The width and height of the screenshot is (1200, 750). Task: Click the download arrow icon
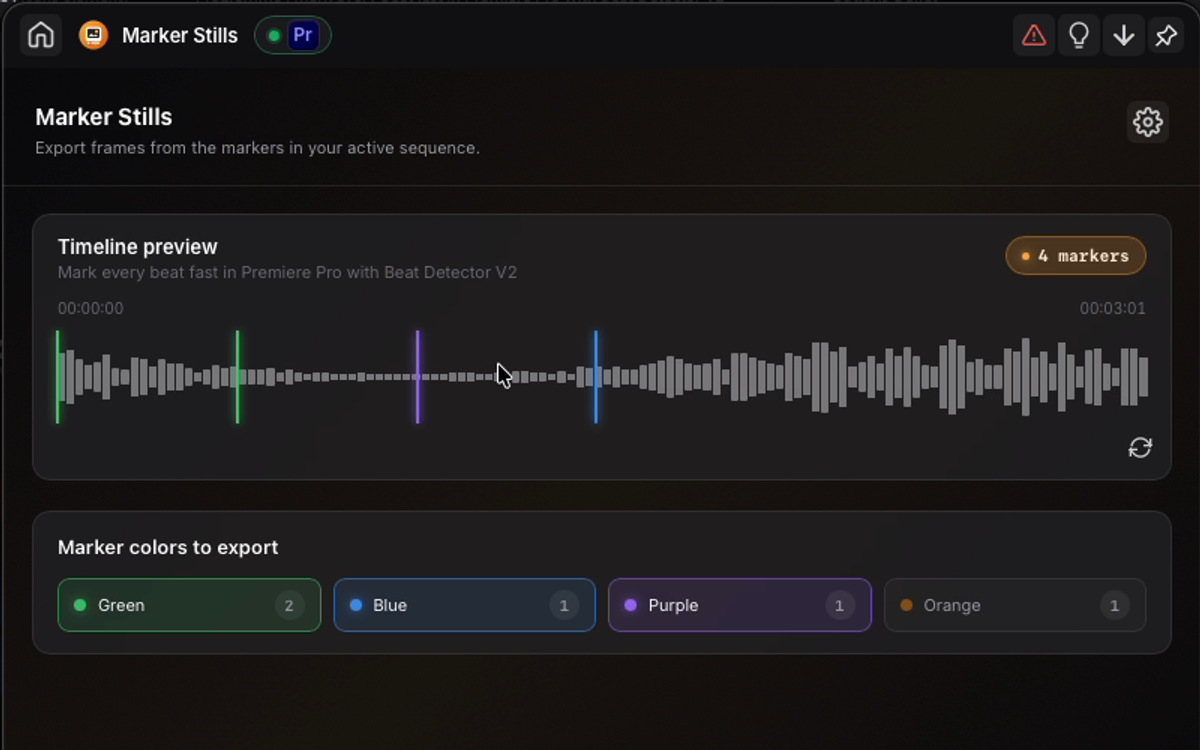click(1124, 35)
